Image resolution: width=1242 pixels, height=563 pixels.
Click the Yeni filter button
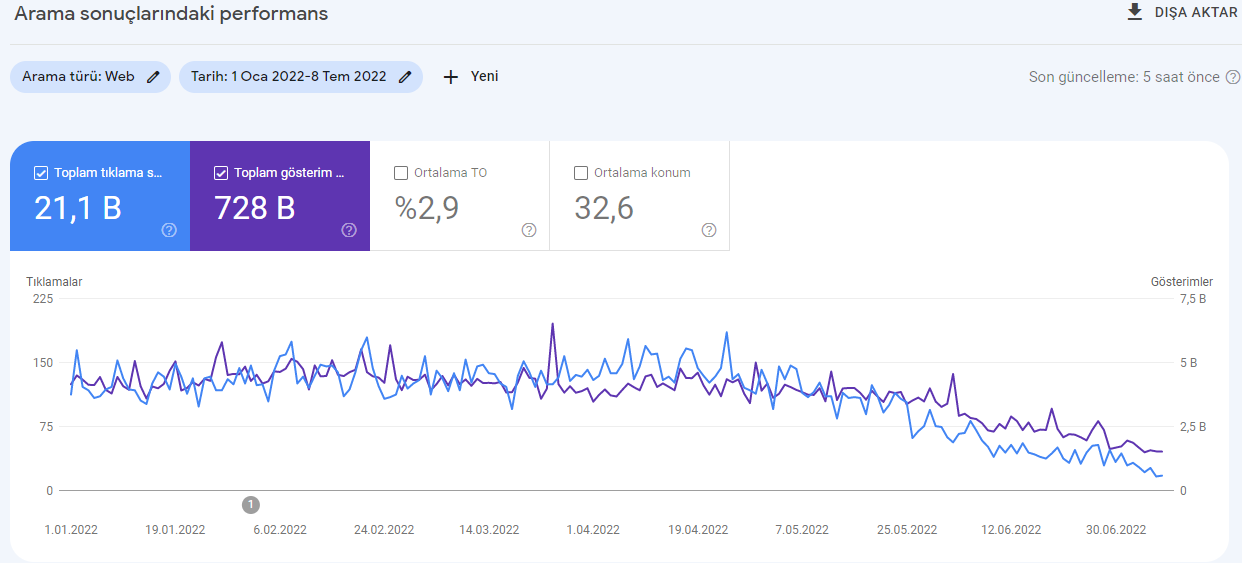(x=470, y=77)
